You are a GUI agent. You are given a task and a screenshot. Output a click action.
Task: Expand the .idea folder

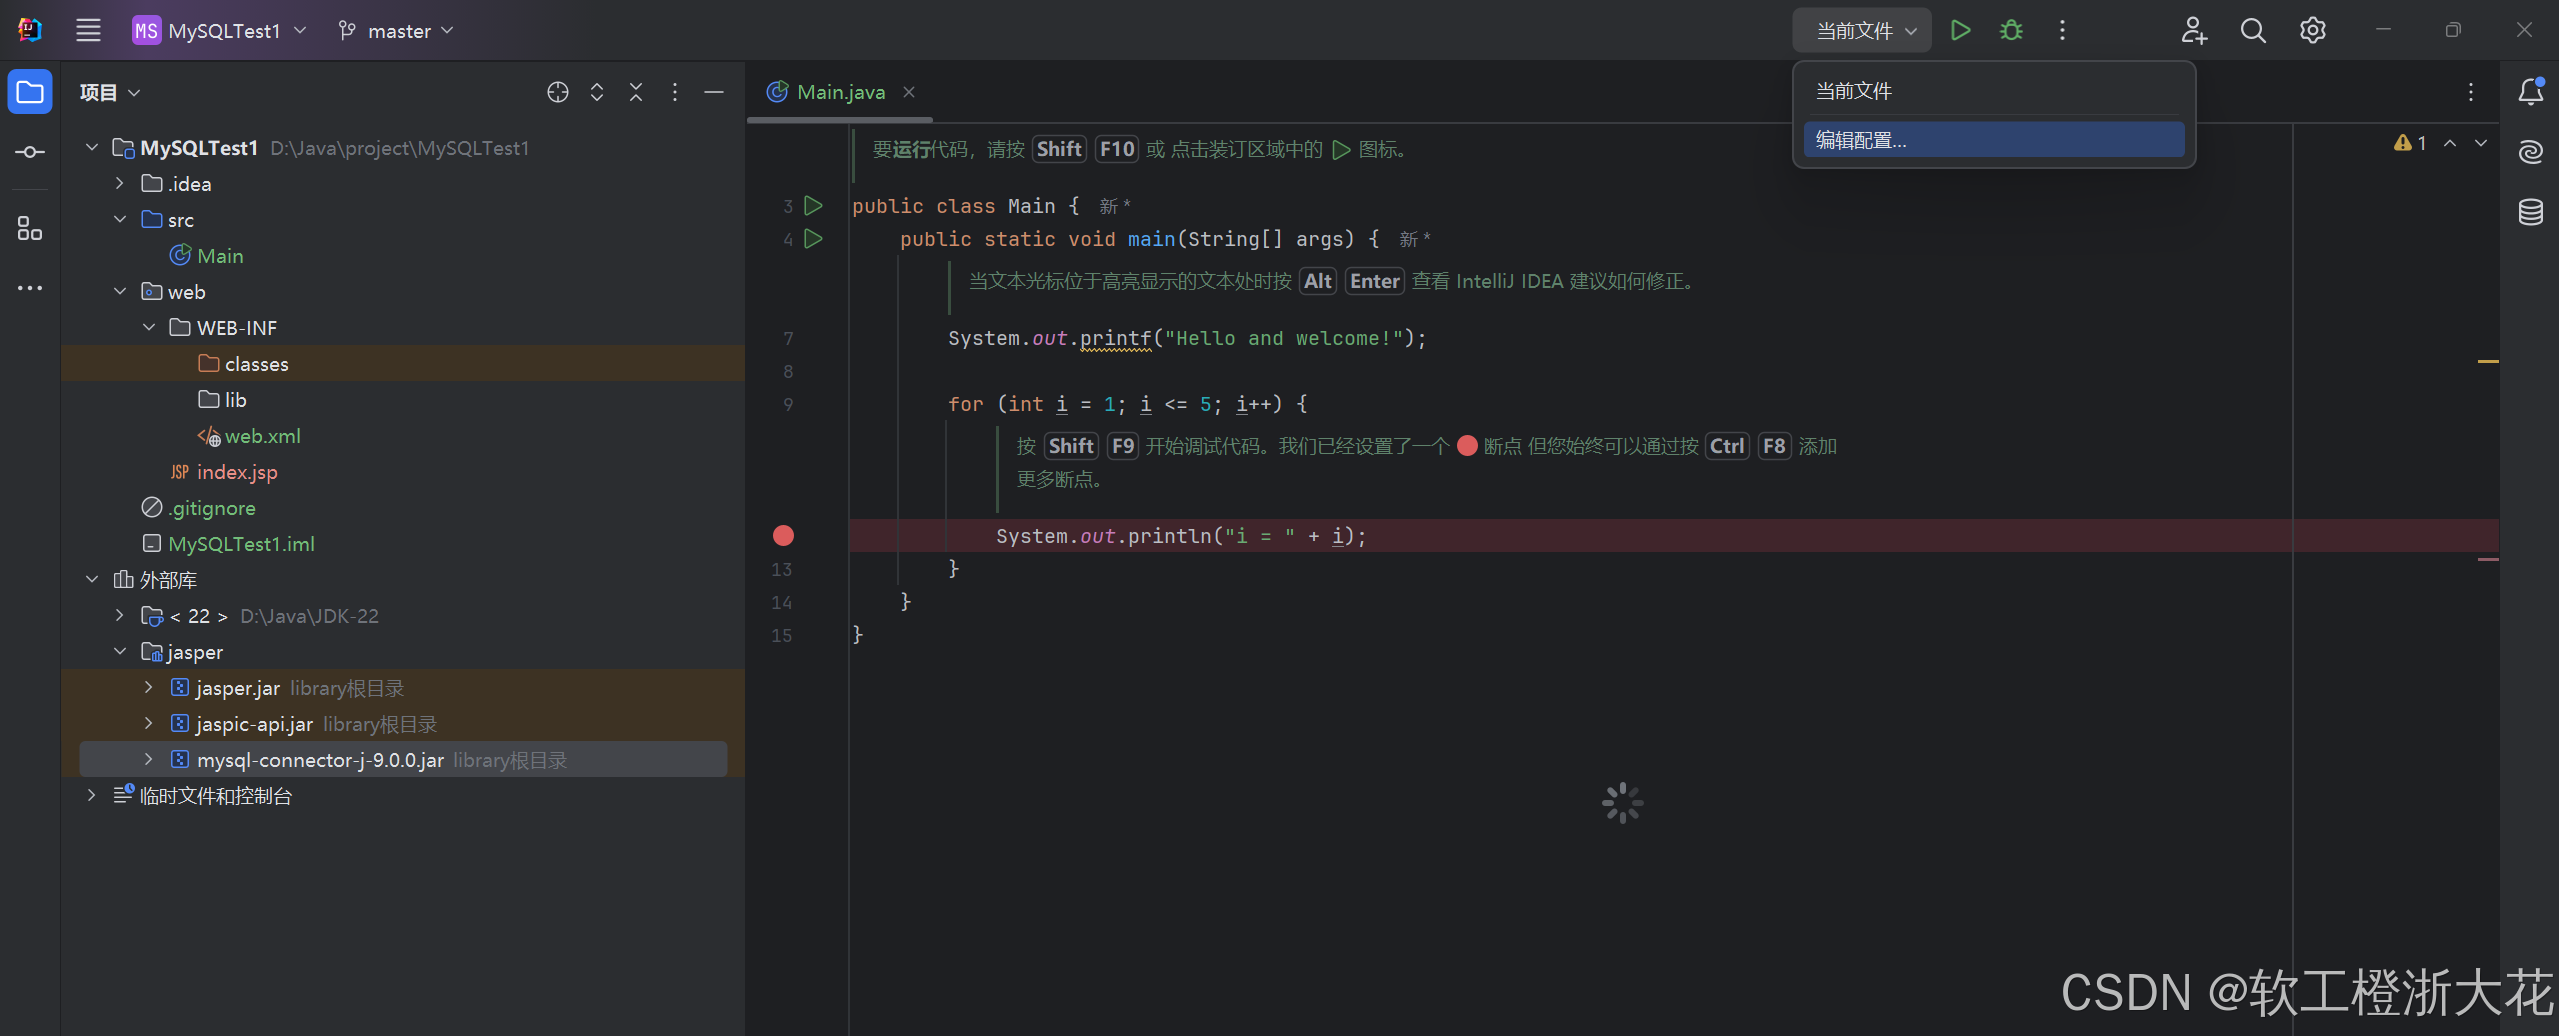point(120,184)
